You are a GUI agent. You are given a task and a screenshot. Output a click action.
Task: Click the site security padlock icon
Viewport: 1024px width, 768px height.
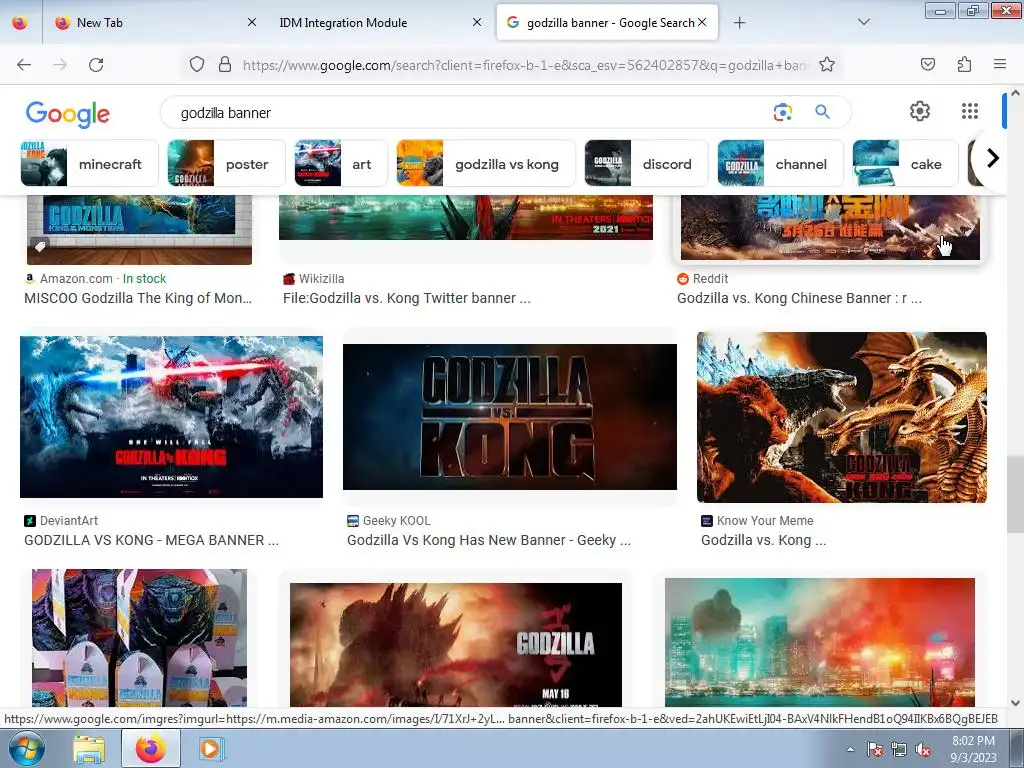click(225, 64)
